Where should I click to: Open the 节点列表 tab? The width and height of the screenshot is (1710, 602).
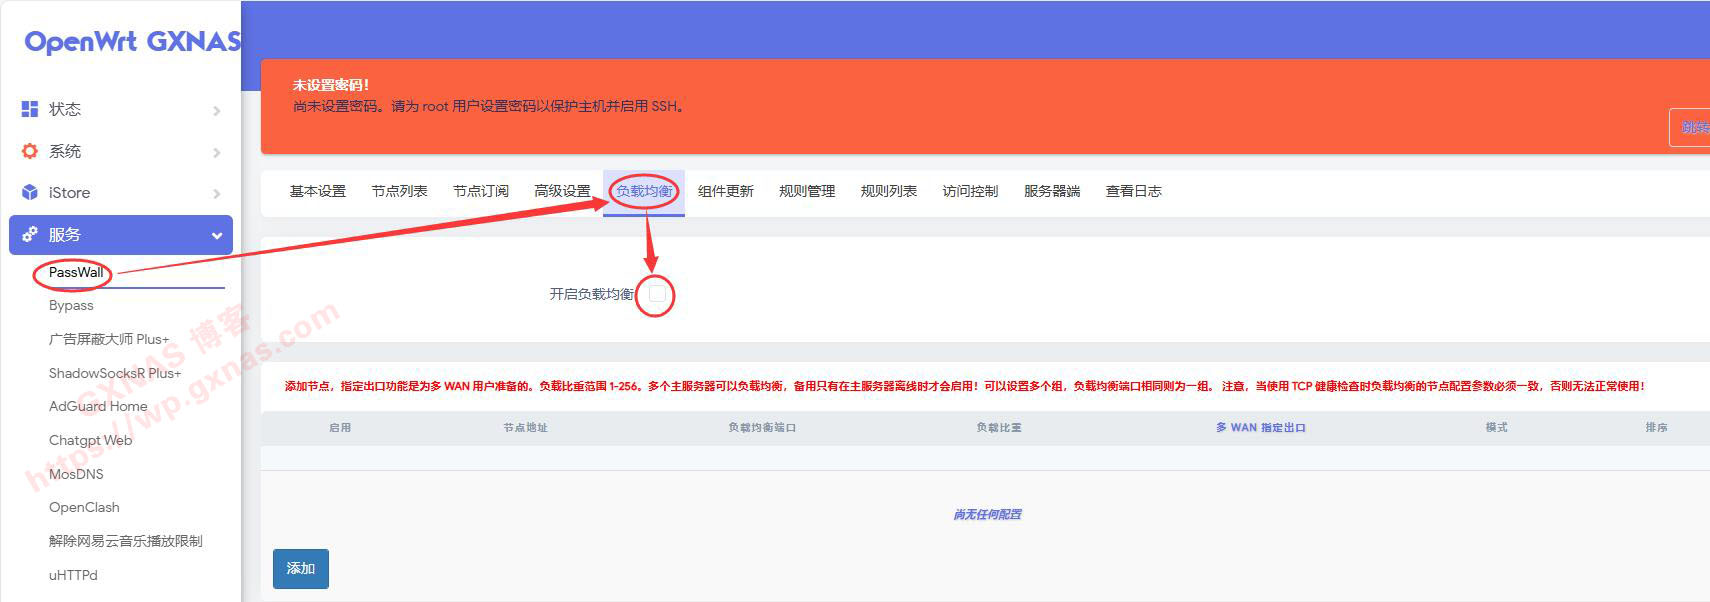click(x=399, y=191)
